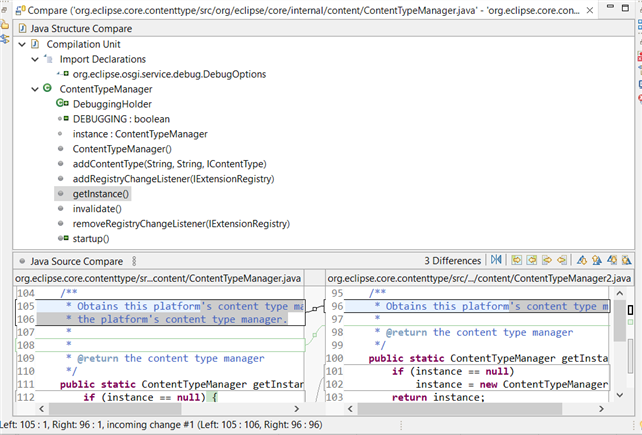Select the ContentTypeManager() constructor
The height and width of the screenshot is (435, 642).
tap(122, 149)
